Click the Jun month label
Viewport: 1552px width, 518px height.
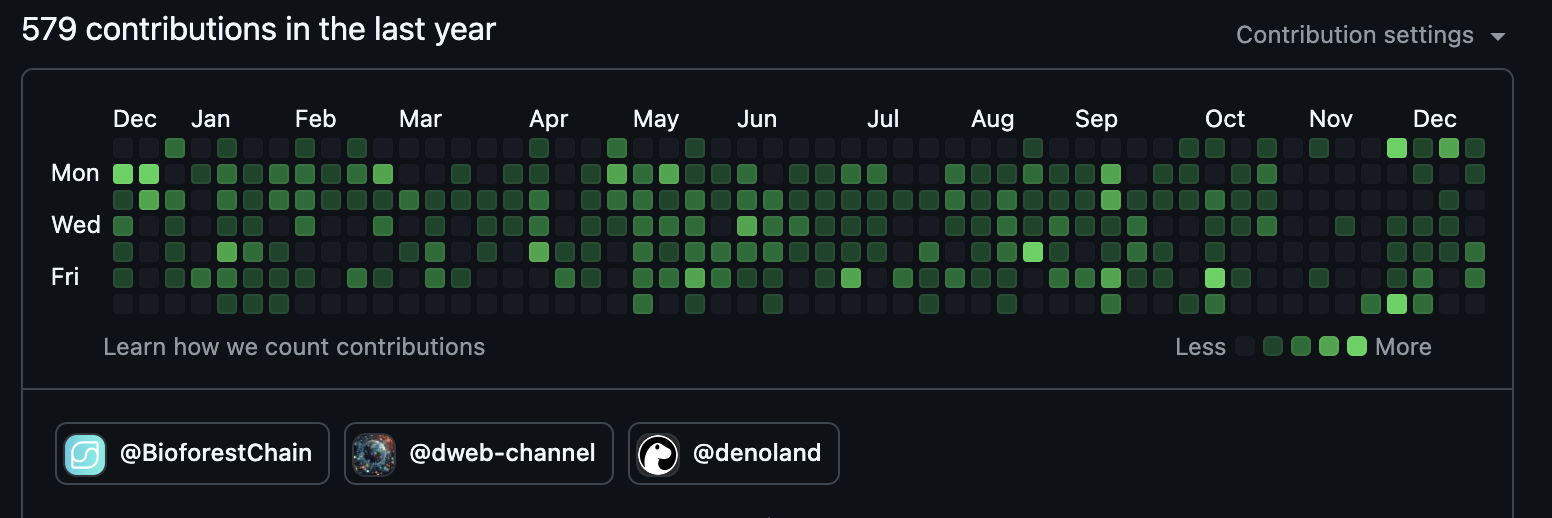(x=757, y=119)
